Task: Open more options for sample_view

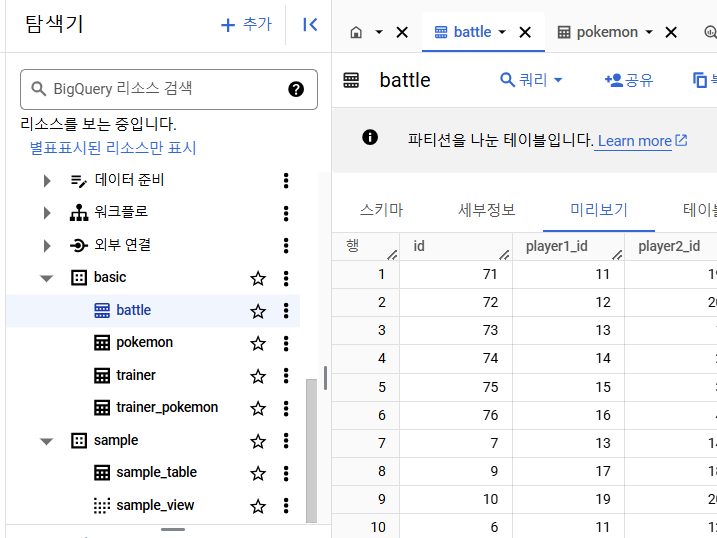Action: [286, 506]
